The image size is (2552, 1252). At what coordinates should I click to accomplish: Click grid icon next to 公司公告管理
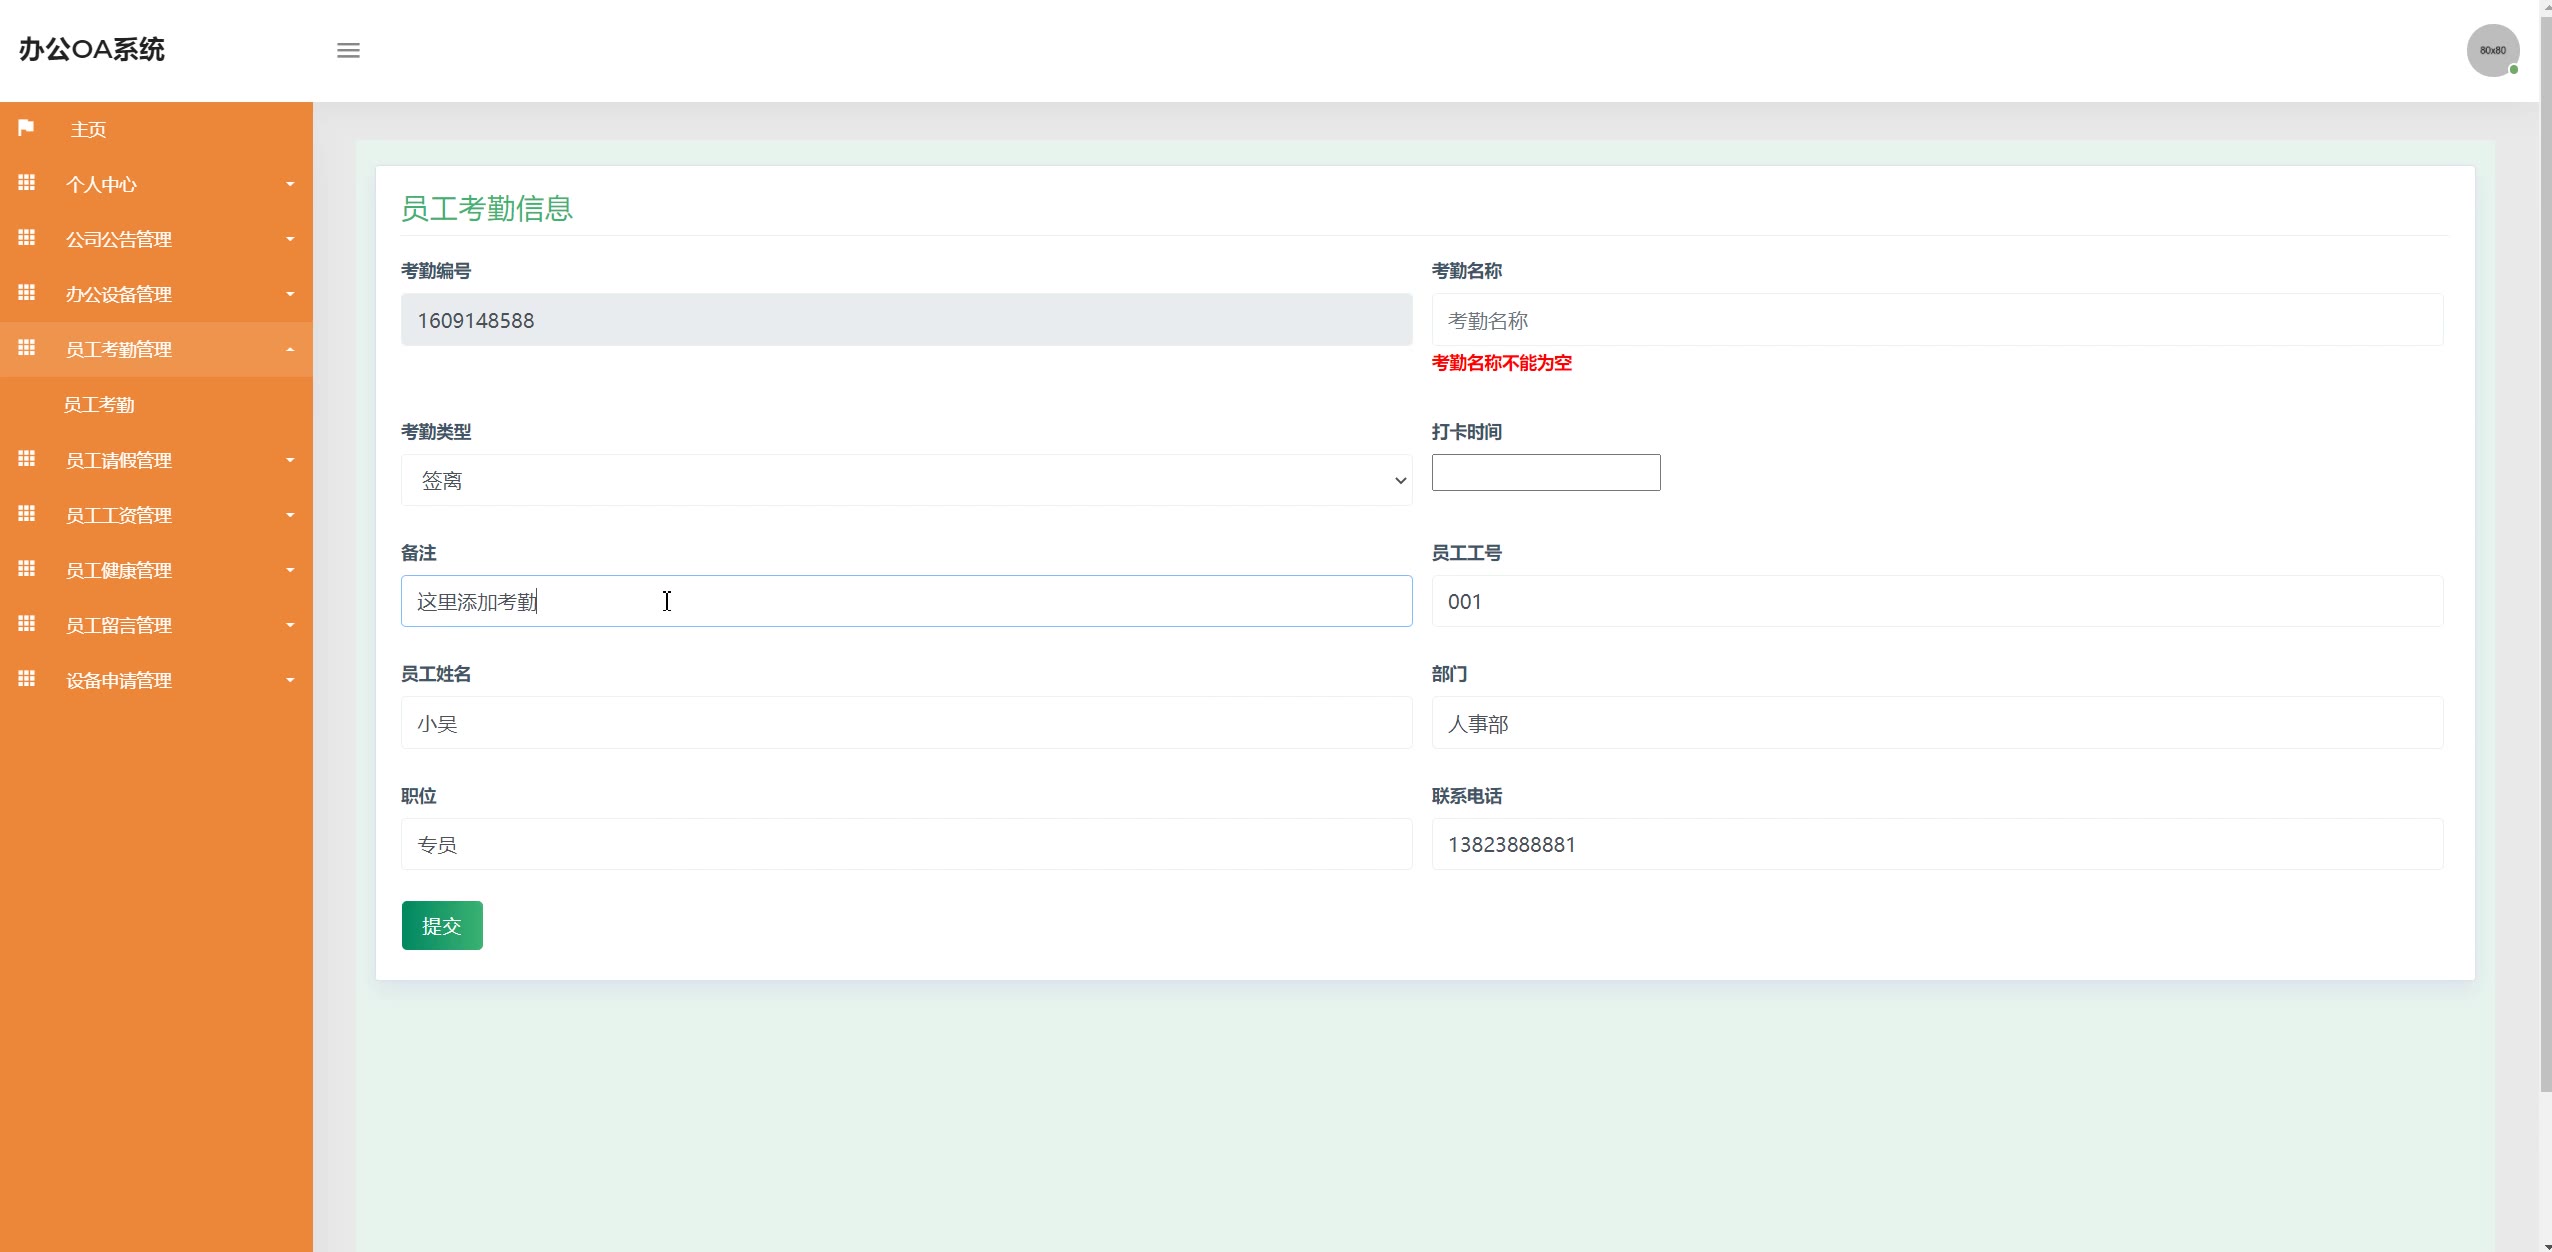tap(27, 238)
